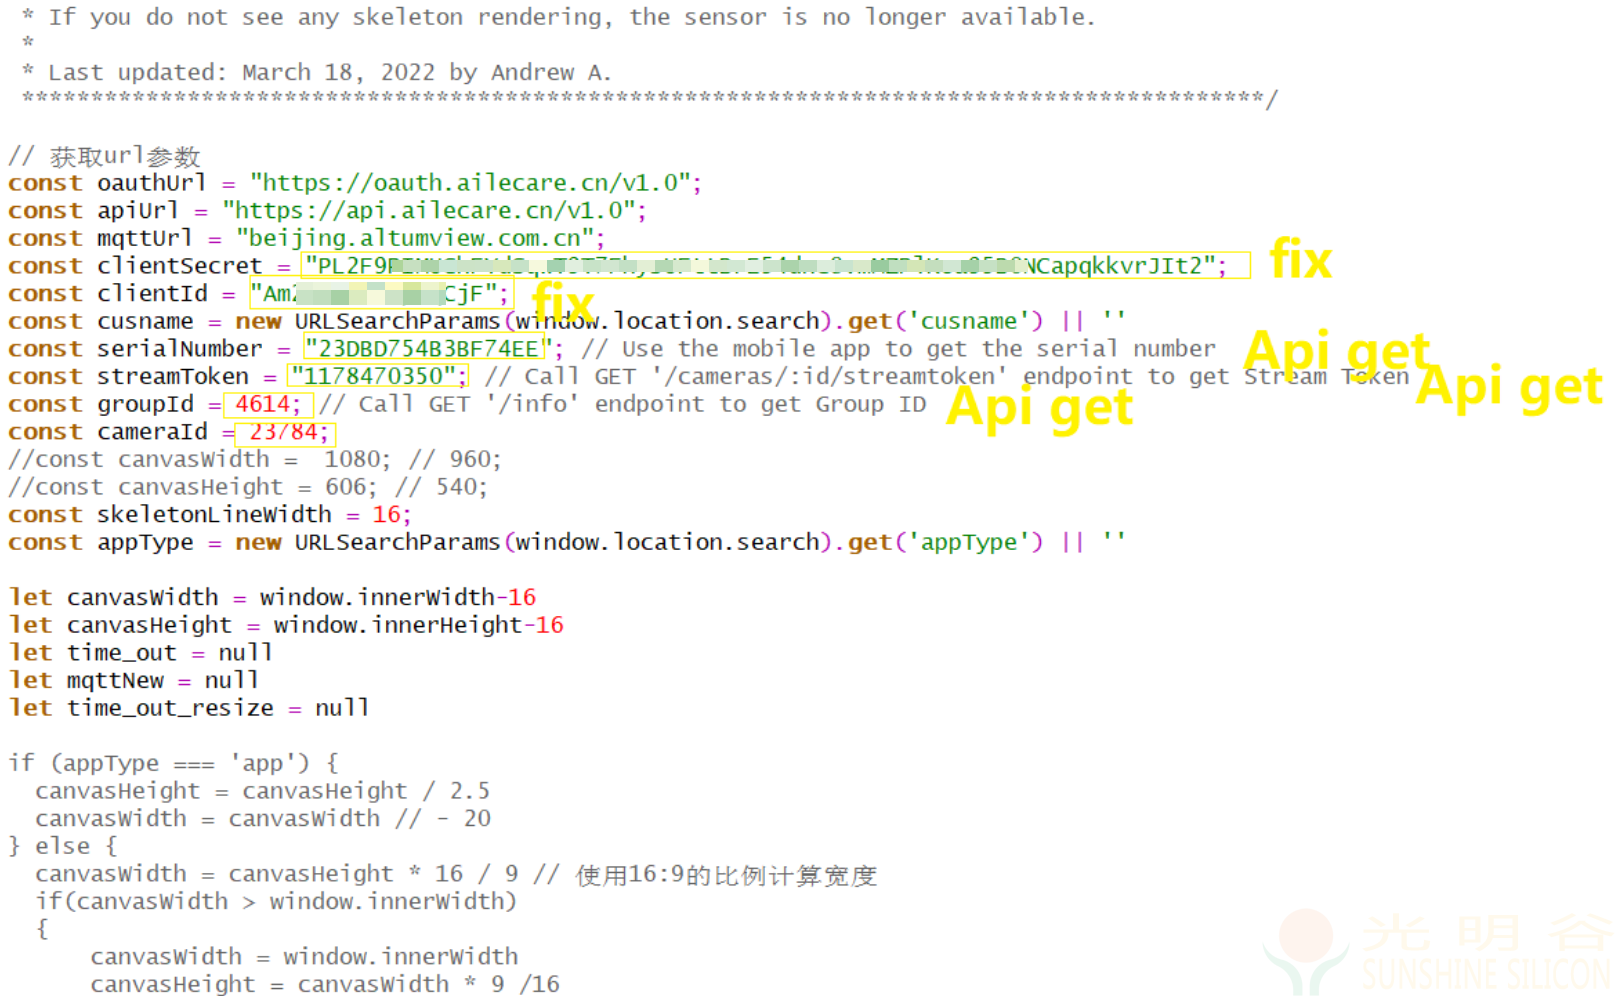Select the streamToken value 1178470350
This screenshot has width=1622, height=996.
coord(378,376)
